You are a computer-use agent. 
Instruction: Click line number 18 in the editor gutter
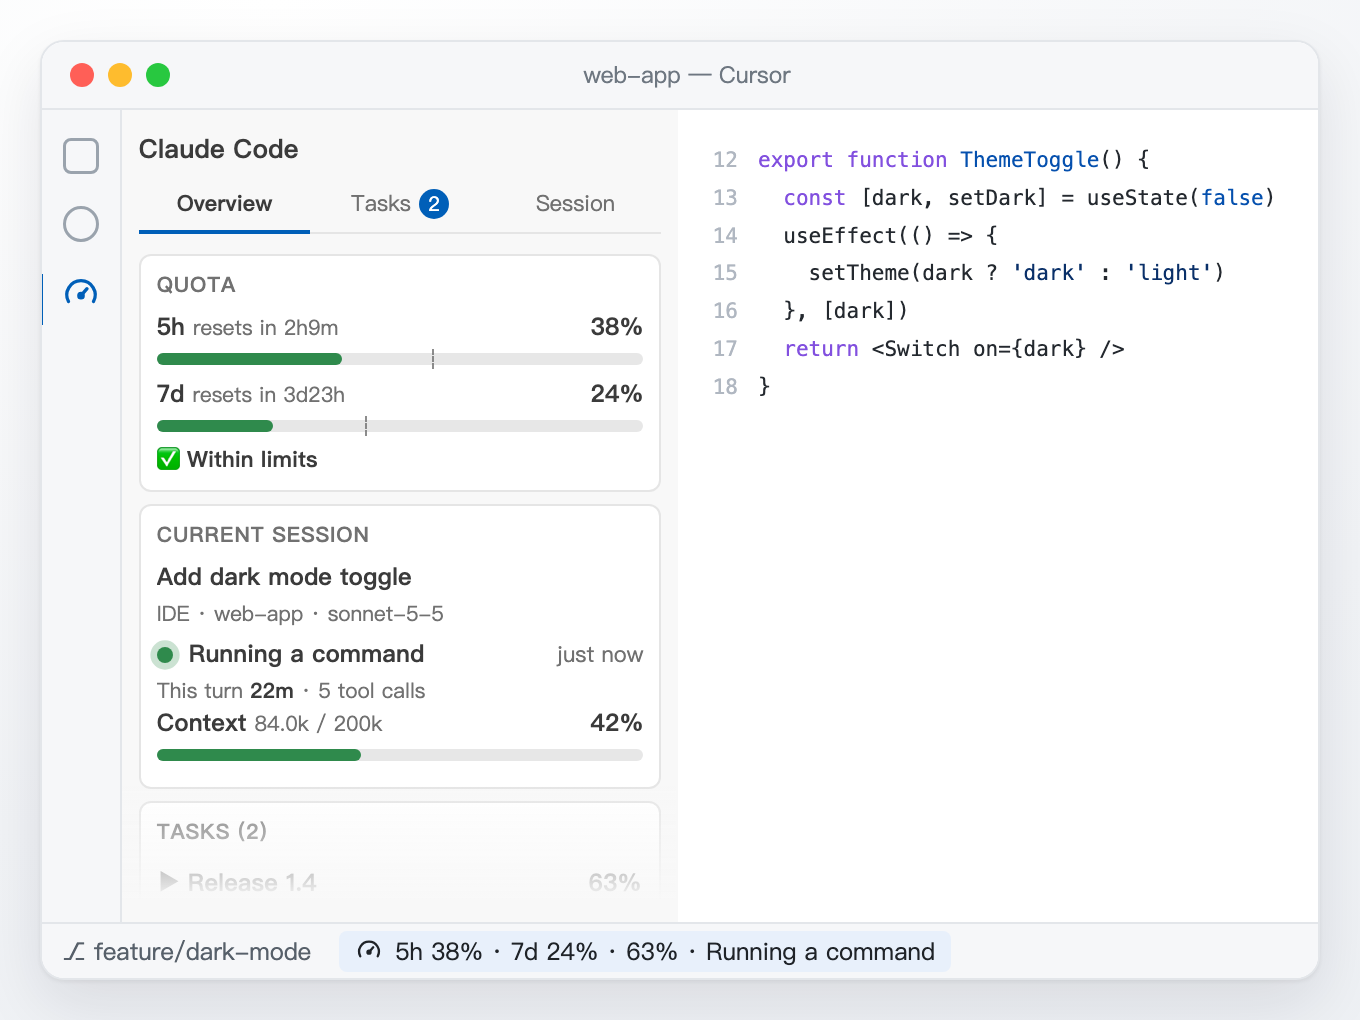pos(725,387)
